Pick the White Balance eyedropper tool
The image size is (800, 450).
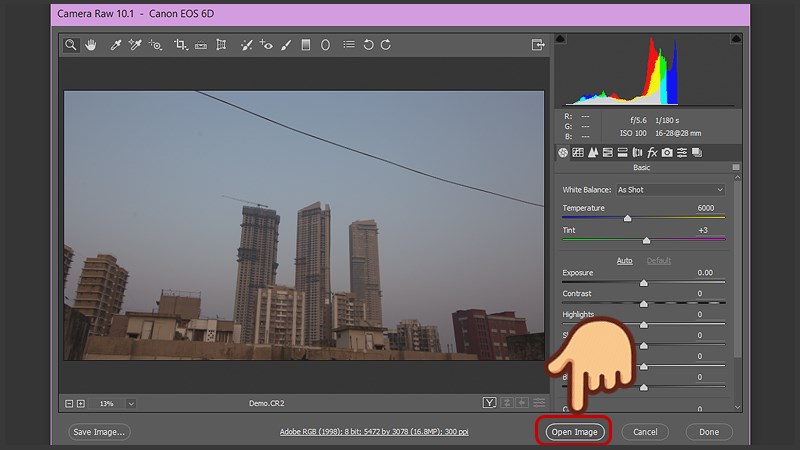click(116, 45)
